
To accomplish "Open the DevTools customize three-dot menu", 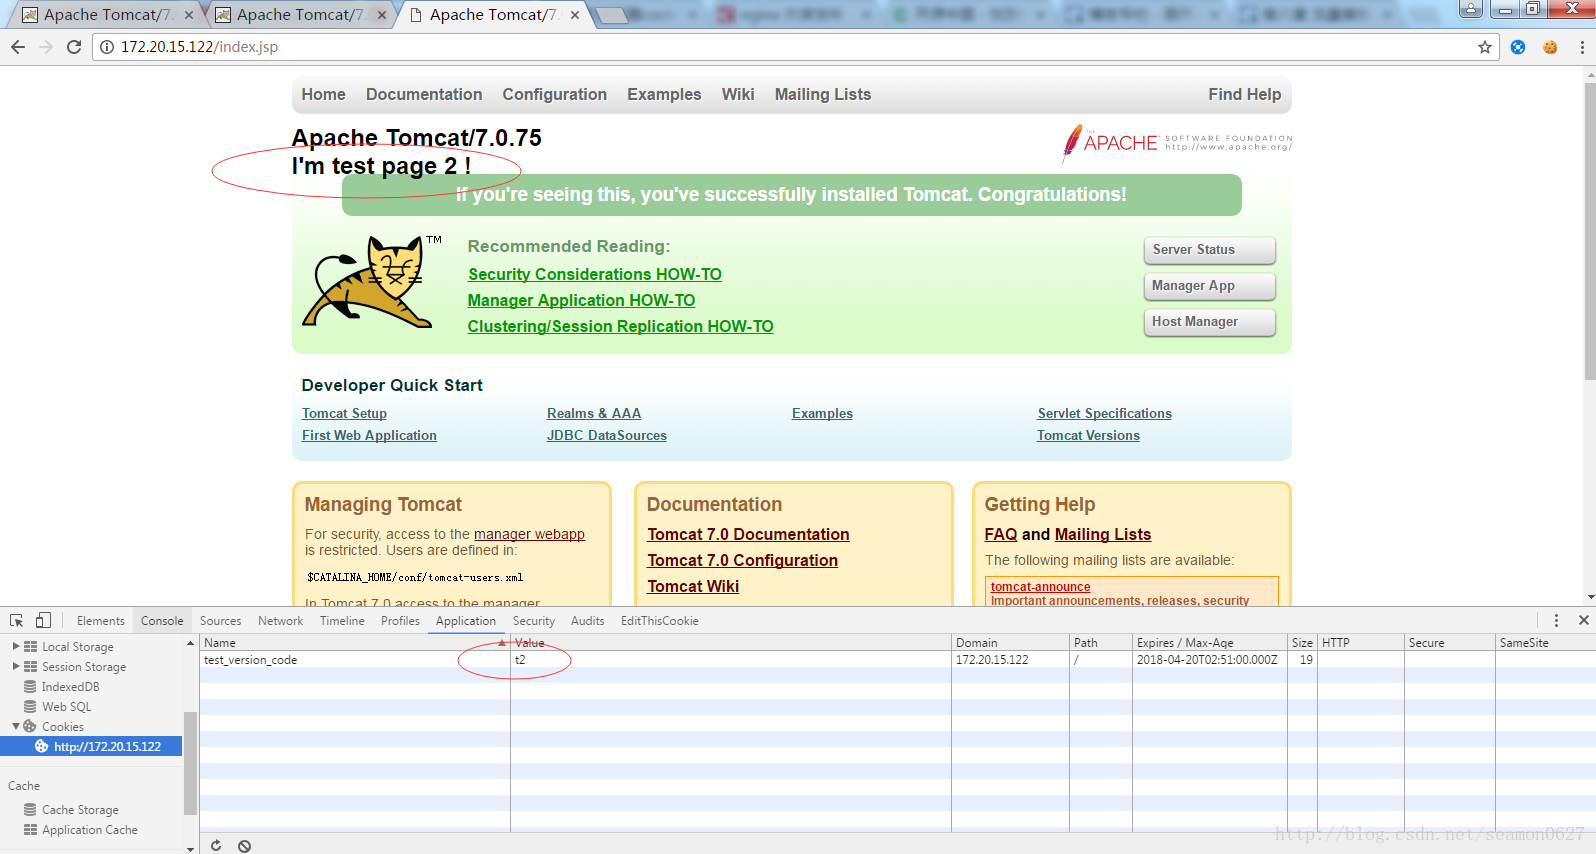I will [x=1556, y=620].
